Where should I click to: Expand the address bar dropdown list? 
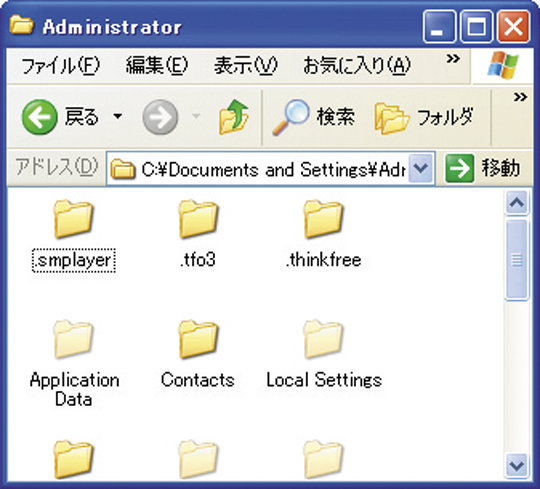(421, 168)
